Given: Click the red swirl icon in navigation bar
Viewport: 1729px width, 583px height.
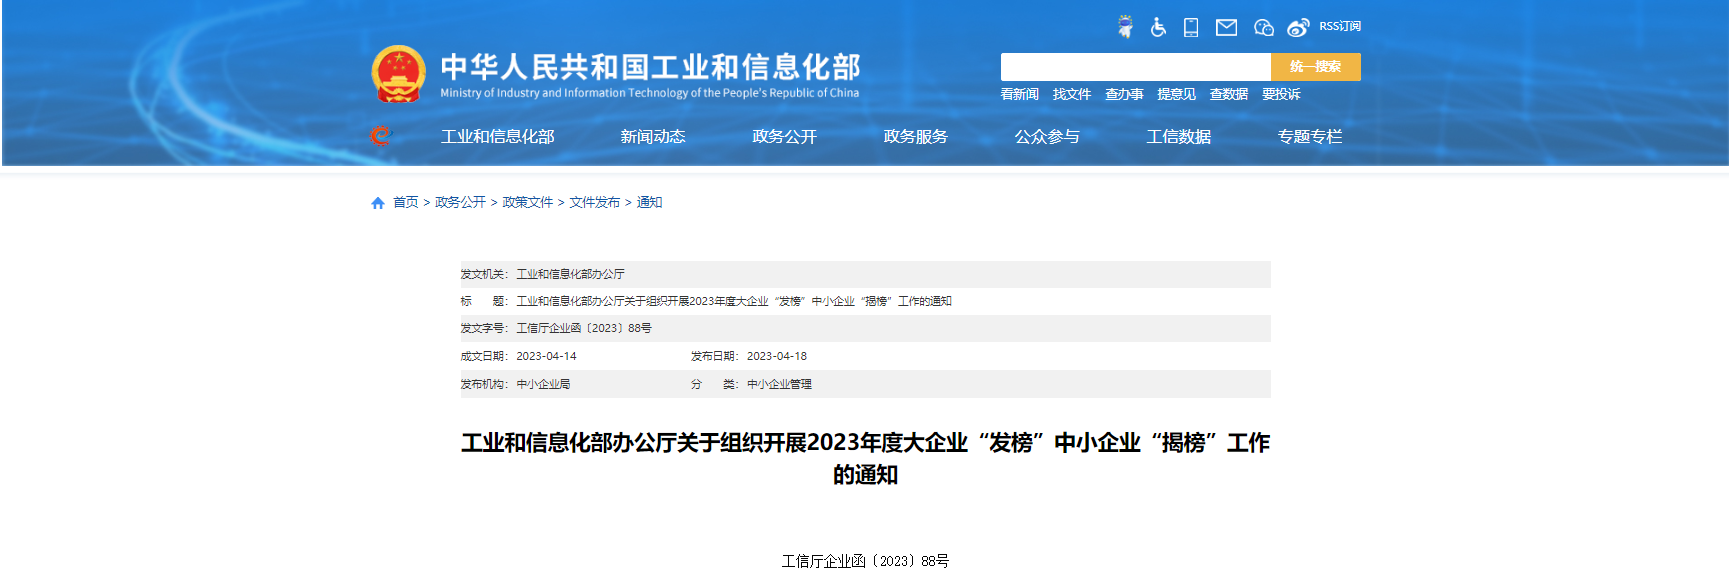Looking at the screenshot, I should [380, 136].
